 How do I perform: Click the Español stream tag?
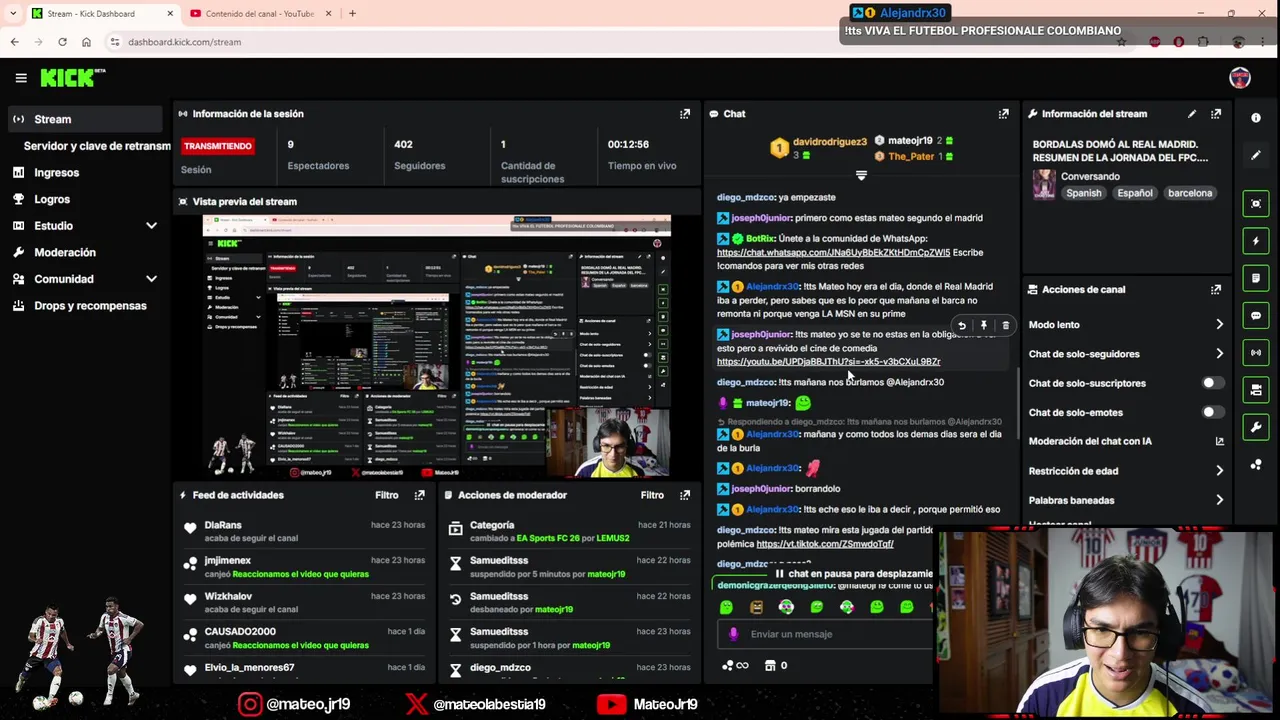click(1135, 193)
